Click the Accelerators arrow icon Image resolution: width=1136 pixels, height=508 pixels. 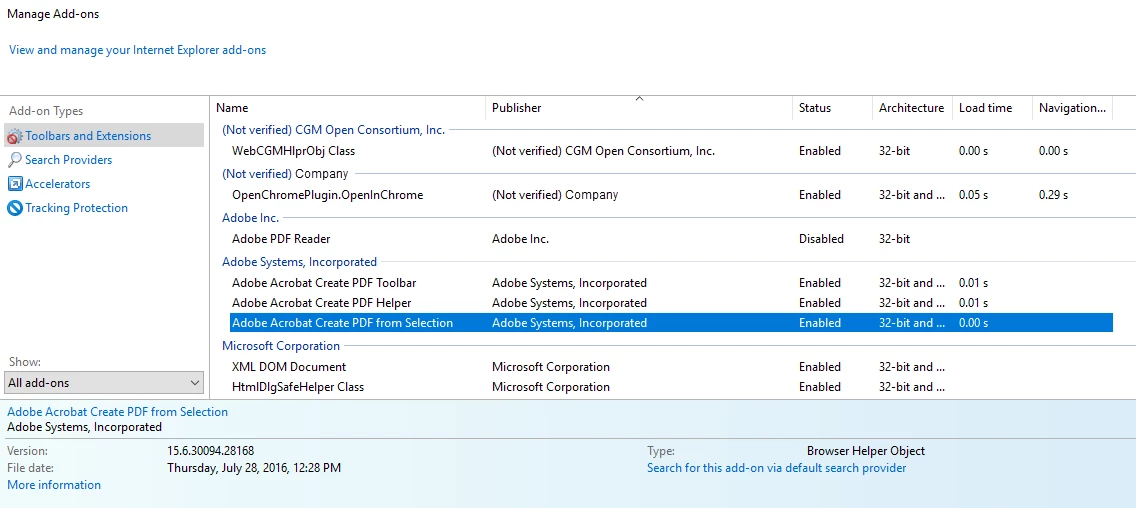pyautogui.click(x=14, y=184)
